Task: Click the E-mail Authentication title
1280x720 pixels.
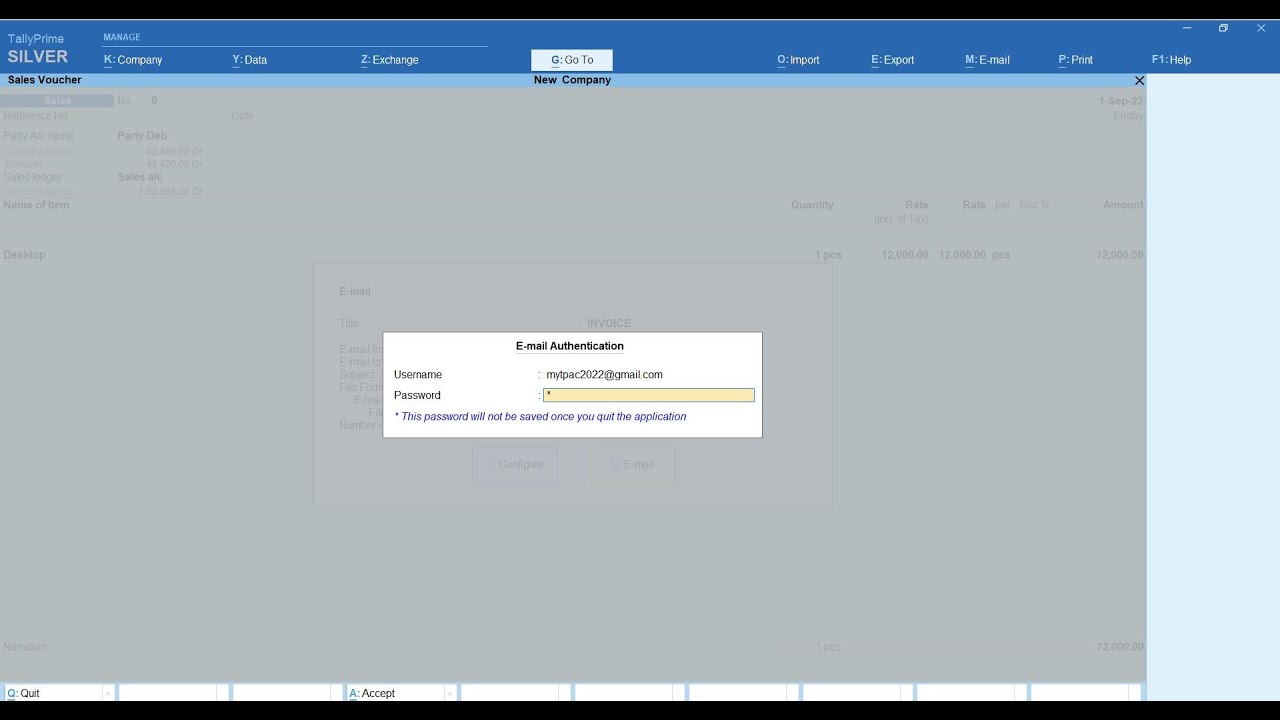Action: [570, 346]
